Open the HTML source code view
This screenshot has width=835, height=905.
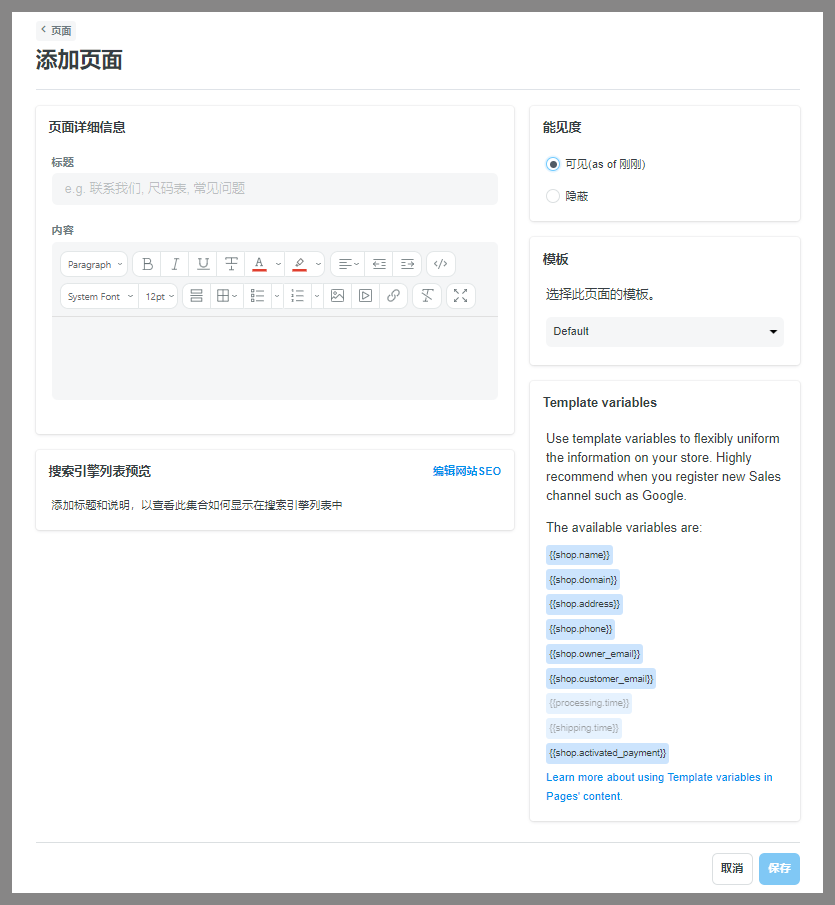(x=441, y=264)
